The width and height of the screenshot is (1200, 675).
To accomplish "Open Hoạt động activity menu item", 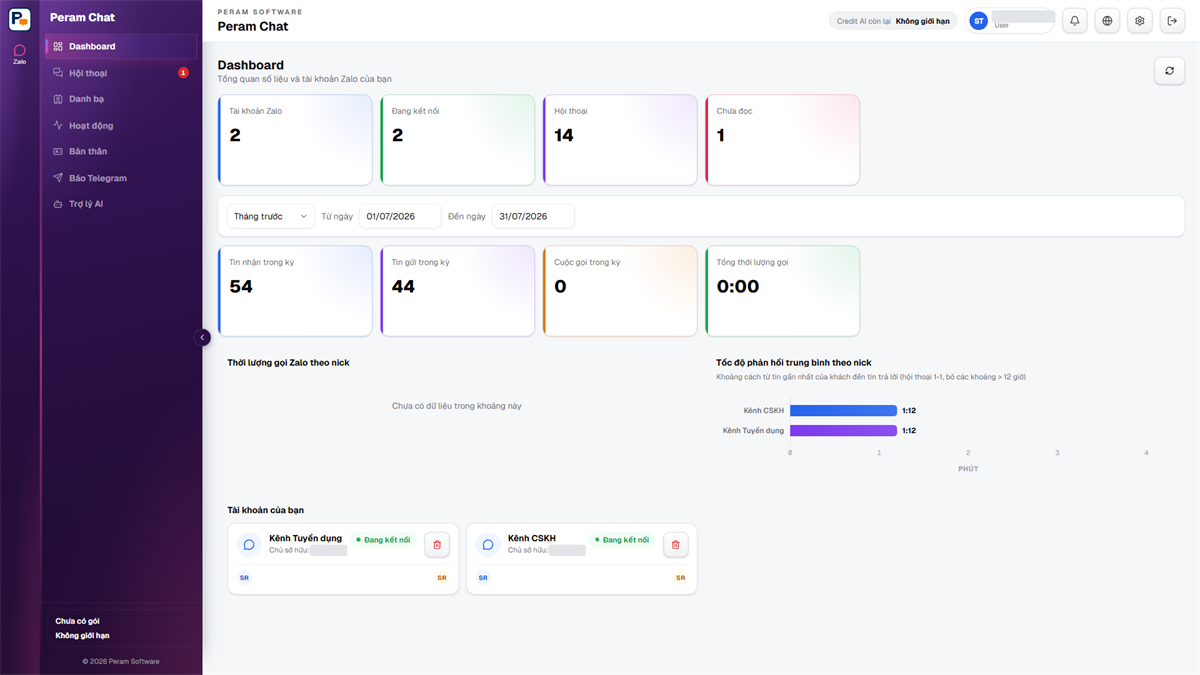I will pyautogui.click(x=121, y=125).
